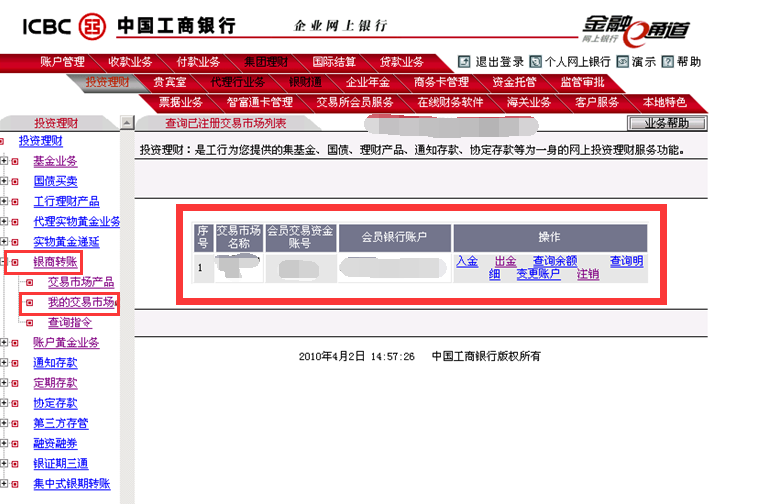Viewport: 766px width, 504px height.
Task: Open the 集团理财 menu tab
Action: [x=266, y=62]
